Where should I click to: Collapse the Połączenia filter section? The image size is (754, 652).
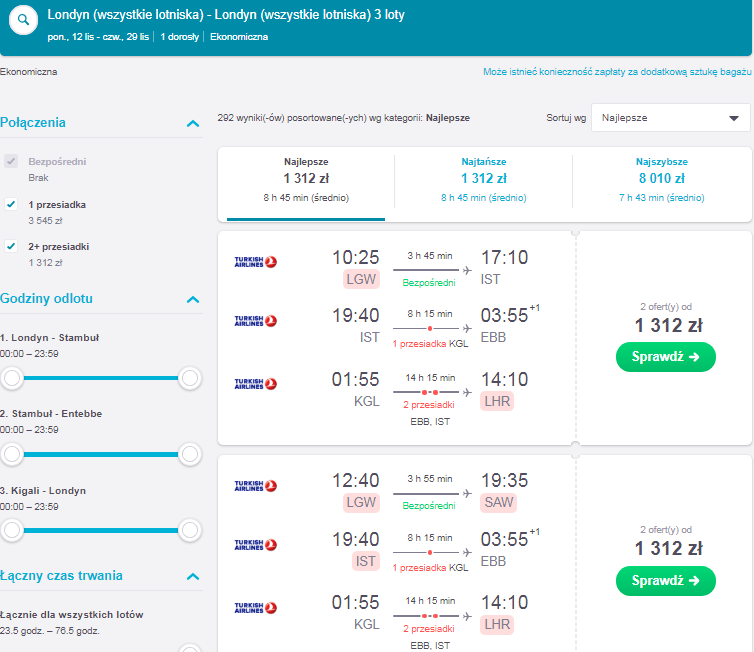[x=193, y=124]
